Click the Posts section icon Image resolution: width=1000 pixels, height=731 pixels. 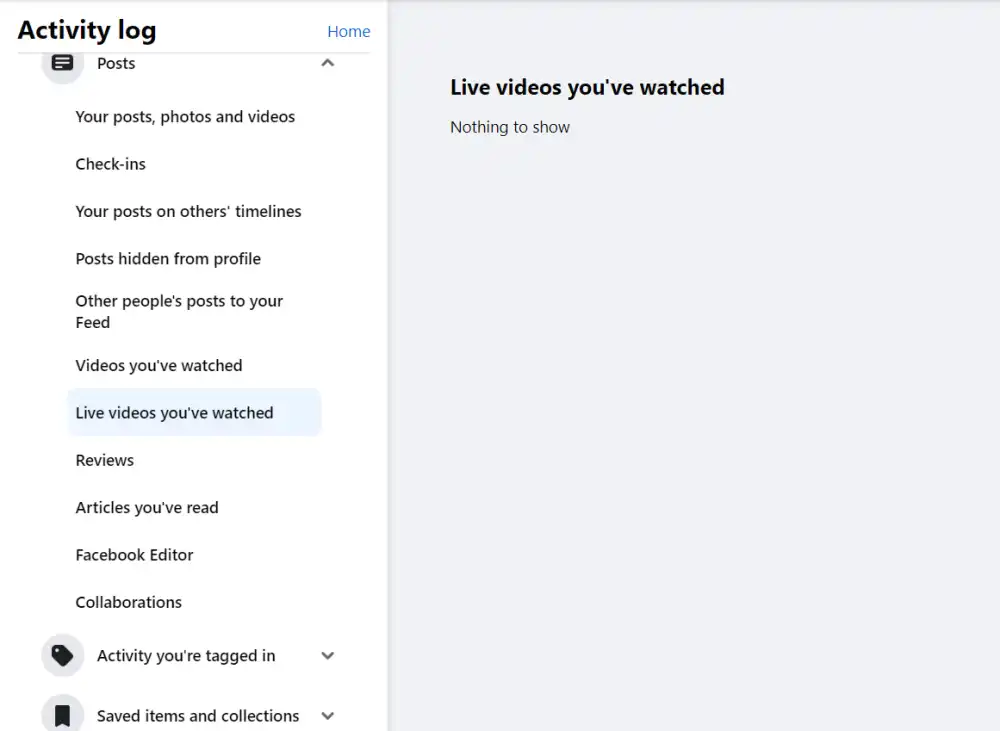[x=62, y=63]
